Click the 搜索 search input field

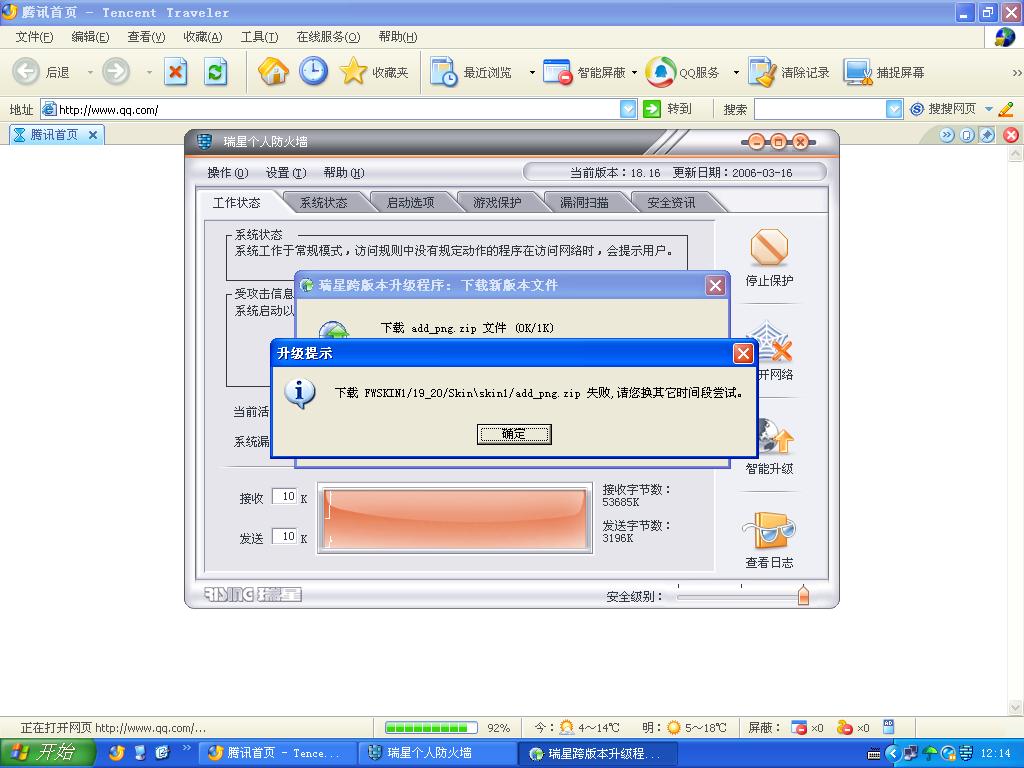820,109
